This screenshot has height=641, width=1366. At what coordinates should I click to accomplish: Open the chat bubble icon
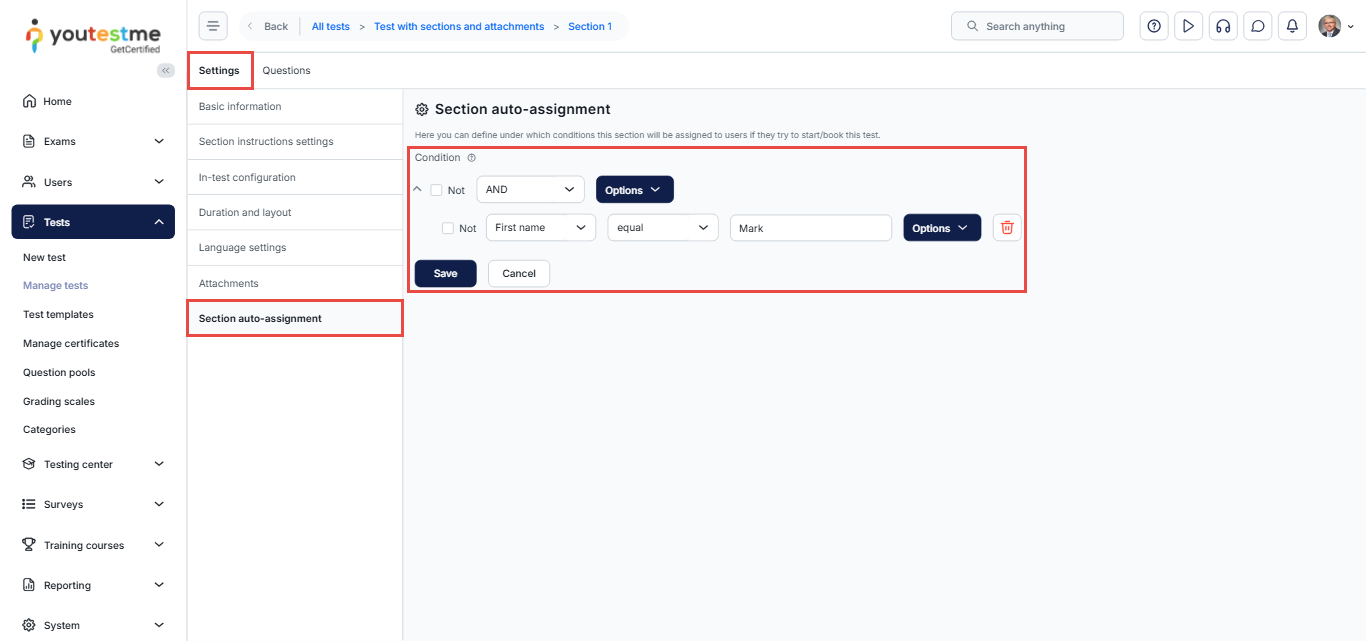(x=1258, y=26)
